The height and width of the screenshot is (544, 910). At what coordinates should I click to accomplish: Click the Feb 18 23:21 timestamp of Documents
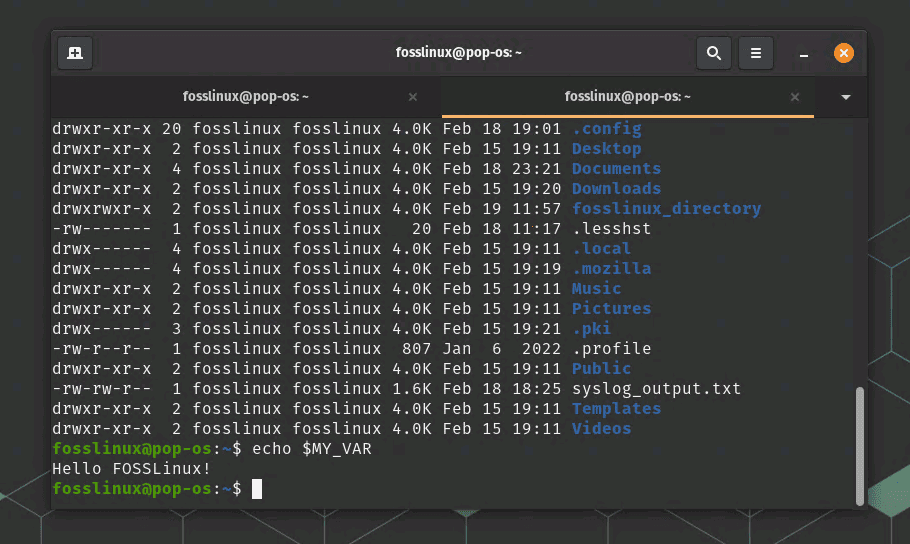[x=502, y=168]
